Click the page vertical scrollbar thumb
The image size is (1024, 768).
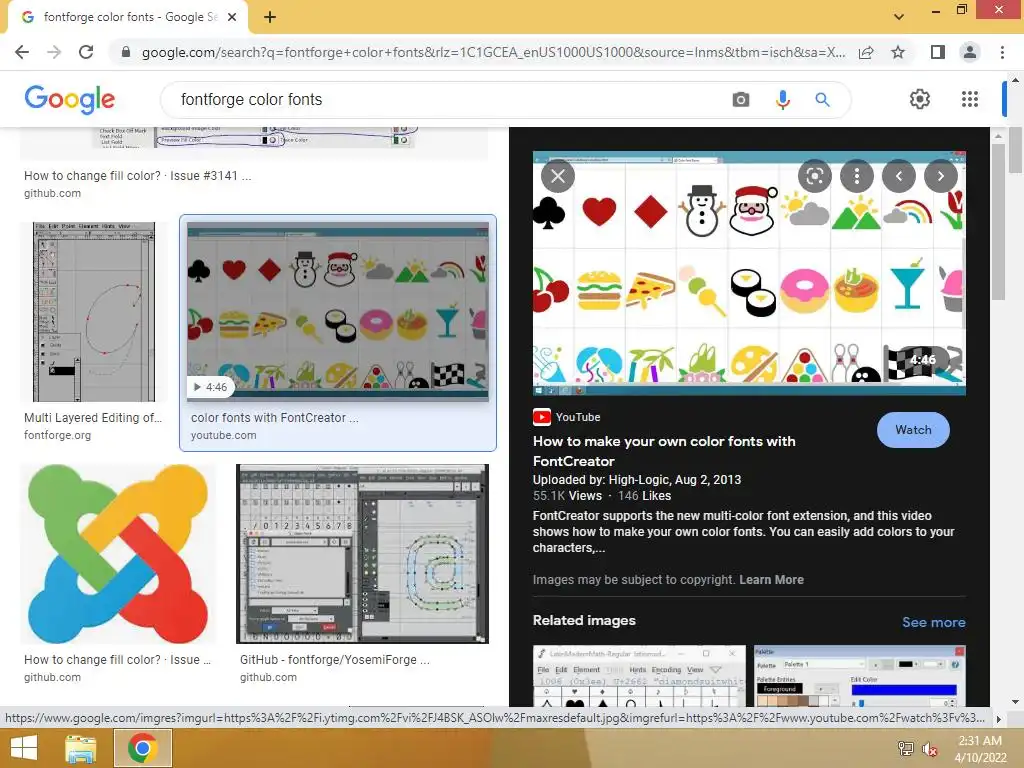pos(1016,150)
